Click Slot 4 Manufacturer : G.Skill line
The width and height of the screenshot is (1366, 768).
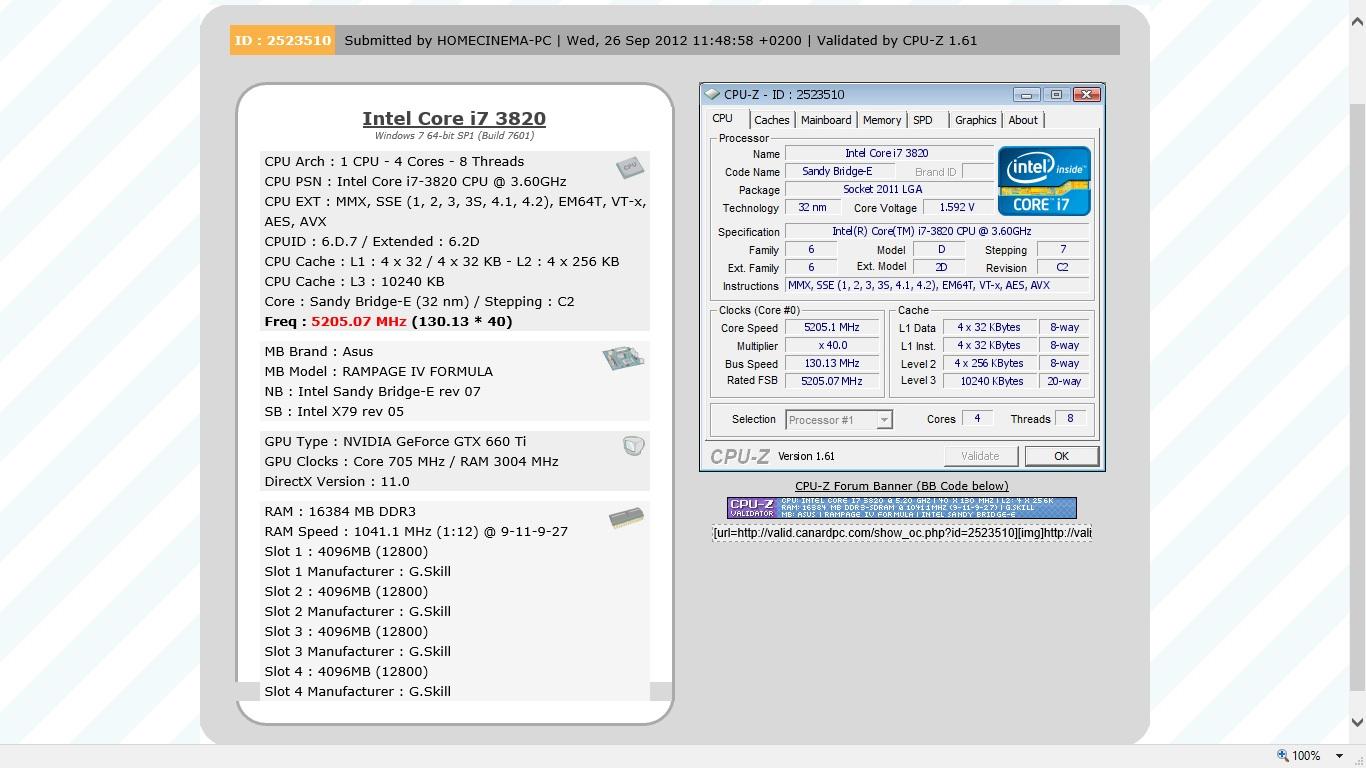pos(358,691)
